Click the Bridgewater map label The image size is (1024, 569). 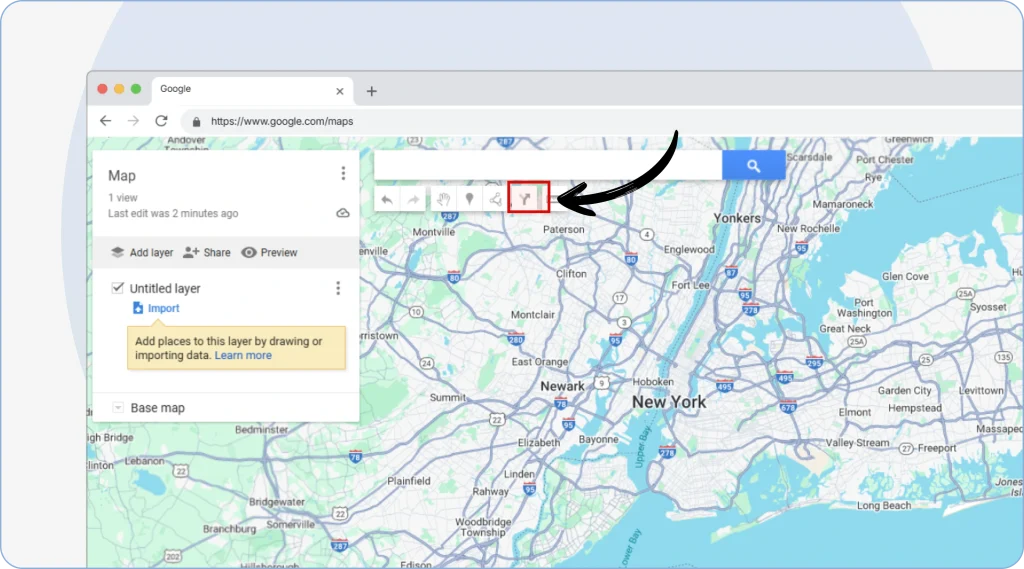pos(276,502)
